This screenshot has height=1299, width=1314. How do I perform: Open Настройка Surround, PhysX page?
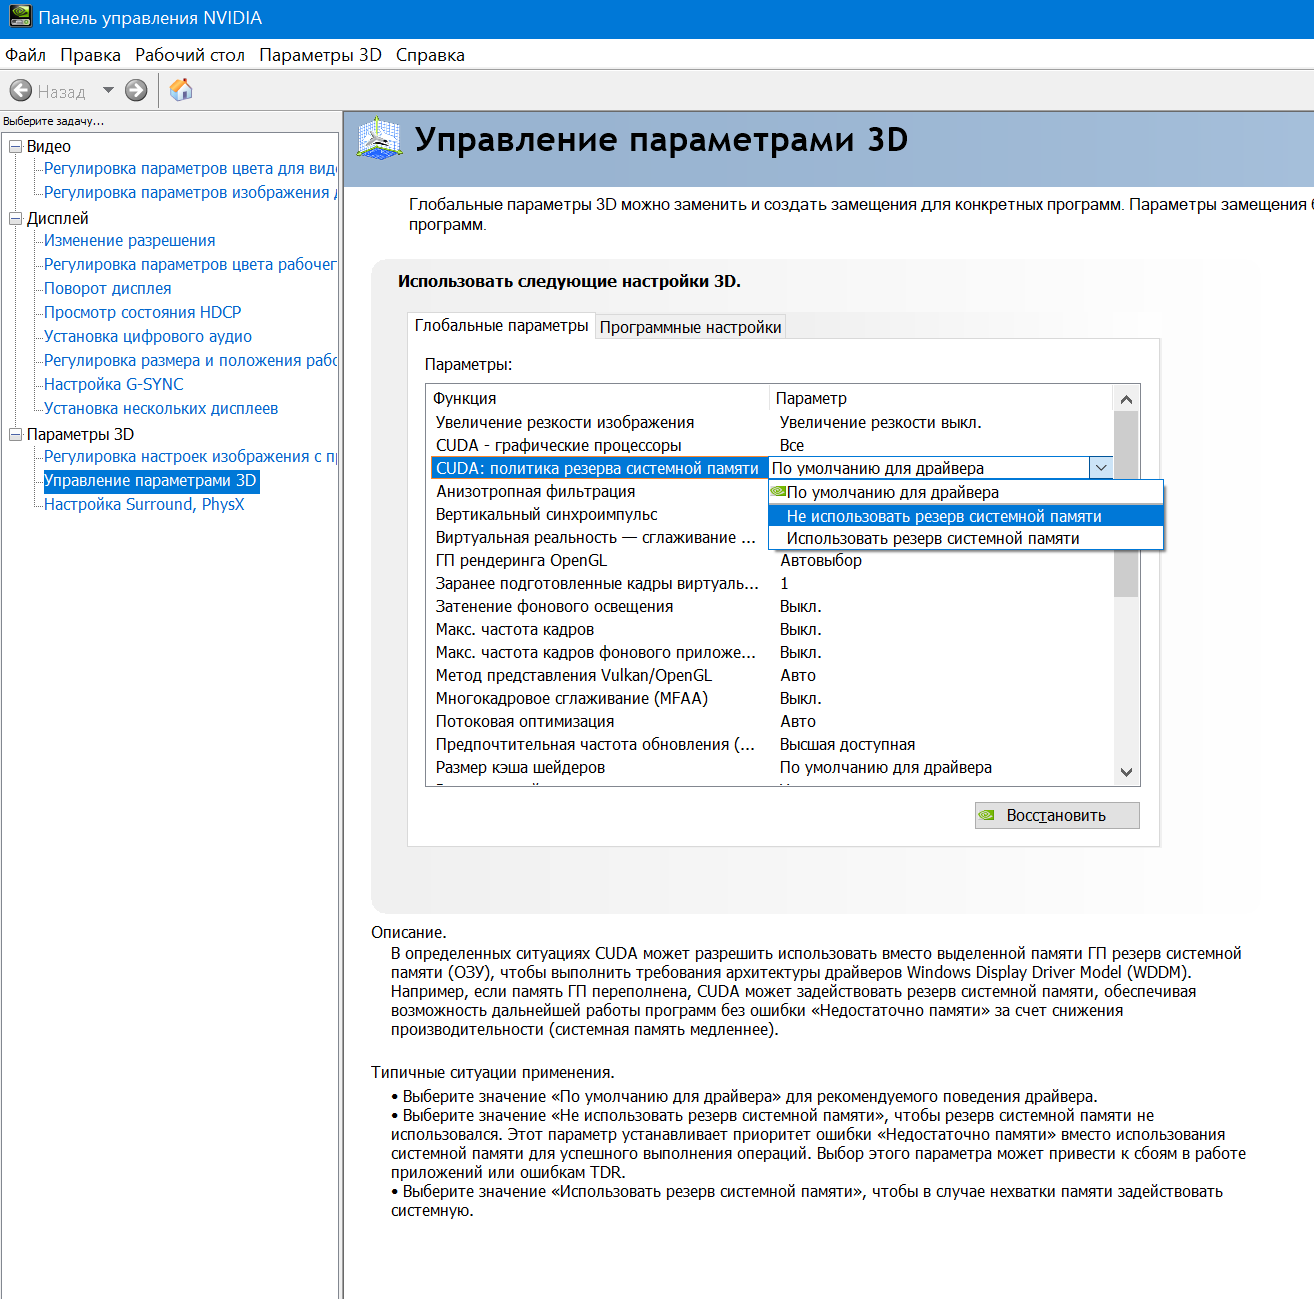[144, 505]
